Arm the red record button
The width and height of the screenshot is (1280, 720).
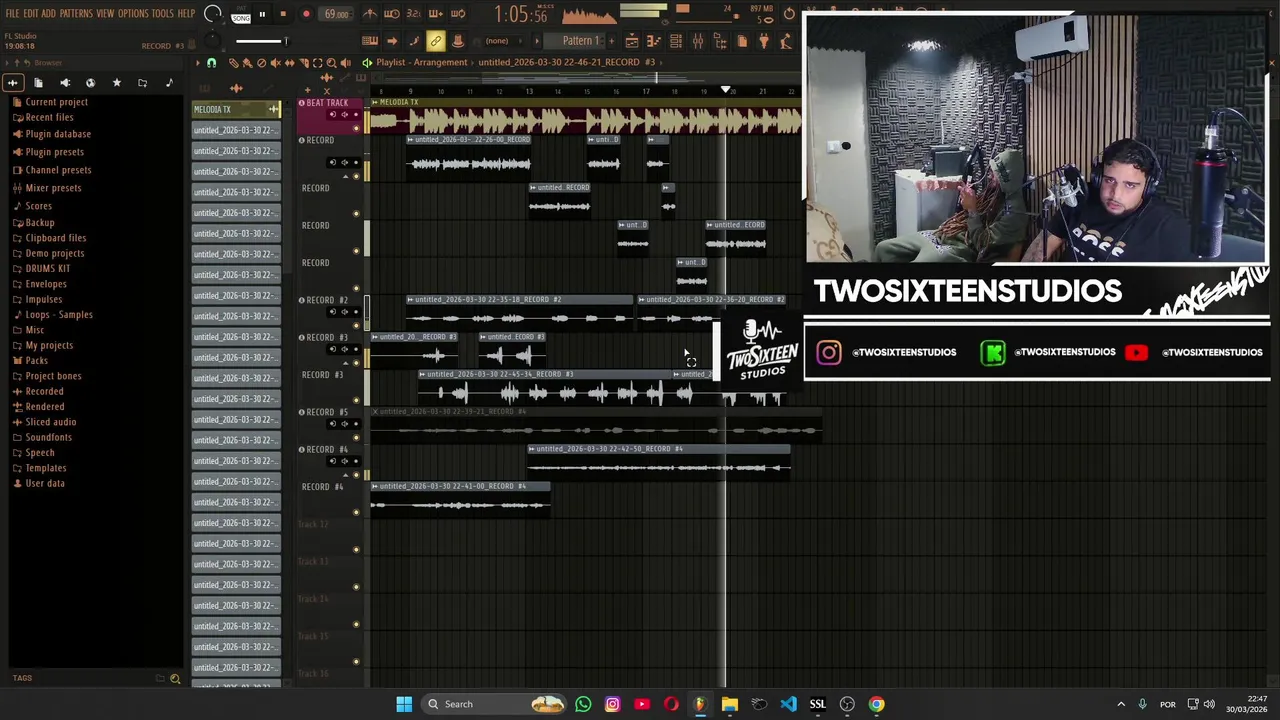(306, 14)
